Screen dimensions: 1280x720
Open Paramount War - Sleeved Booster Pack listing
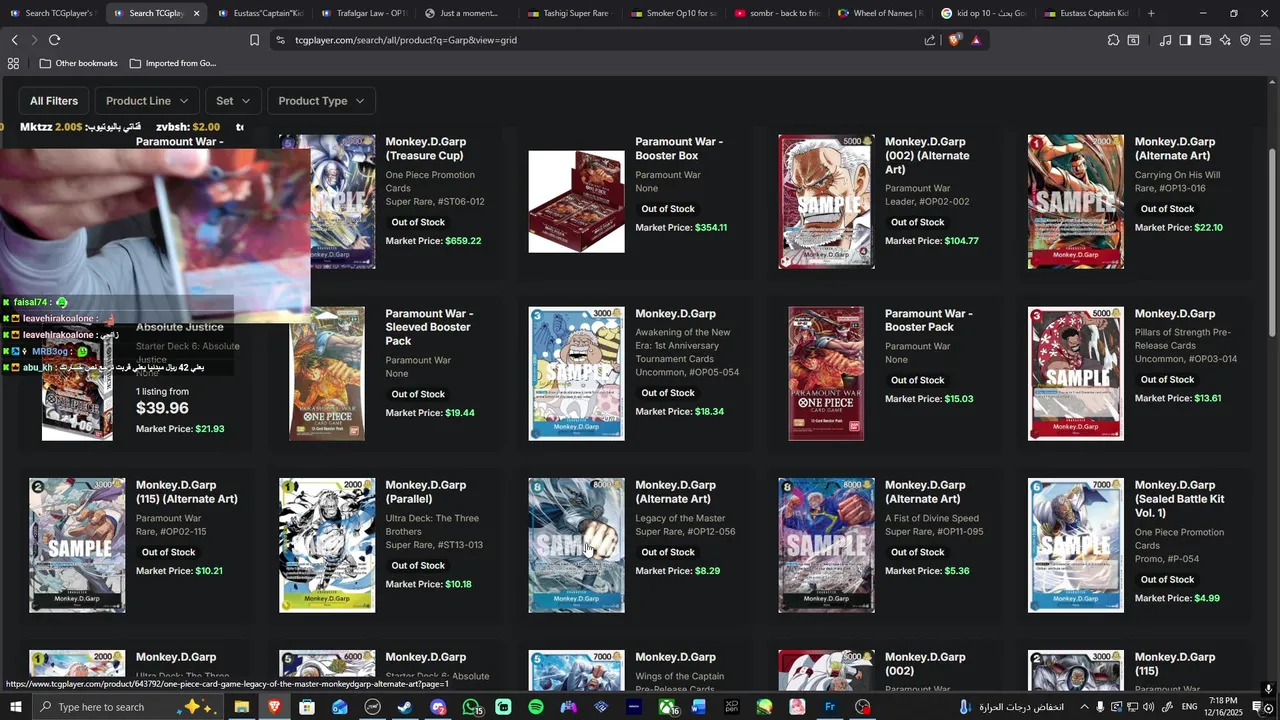(x=430, y=327)
